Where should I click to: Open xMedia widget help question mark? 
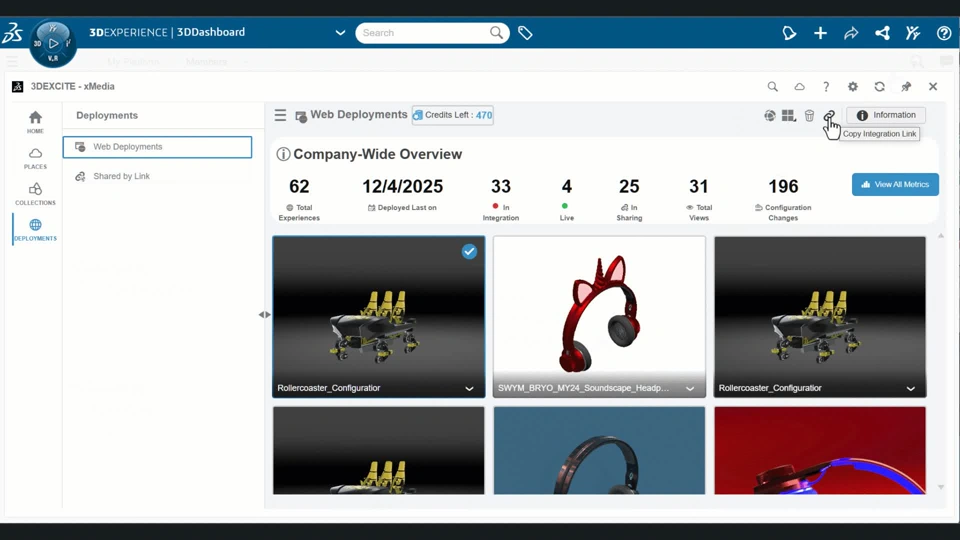pos(826,87)
